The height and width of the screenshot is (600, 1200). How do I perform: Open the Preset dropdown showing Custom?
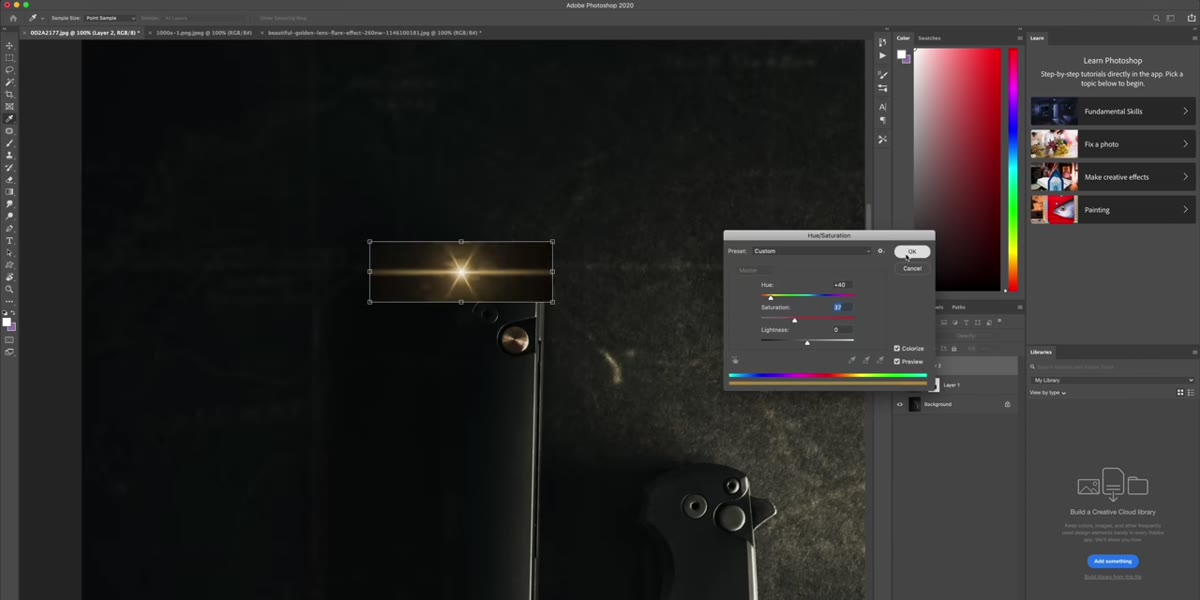point(811,251)
